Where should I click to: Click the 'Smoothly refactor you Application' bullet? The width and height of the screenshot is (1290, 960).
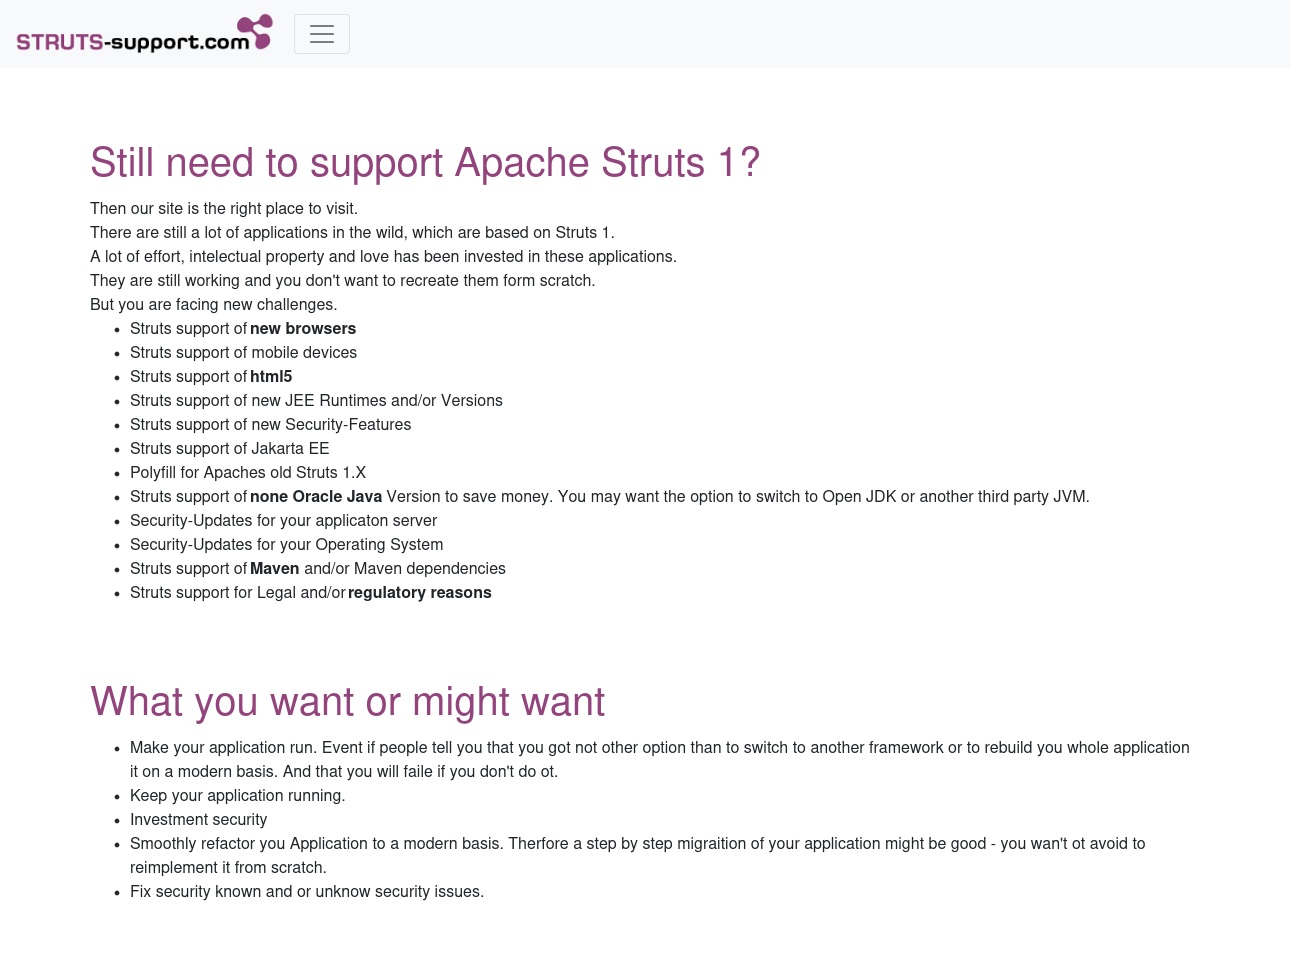tap(638, 855)
